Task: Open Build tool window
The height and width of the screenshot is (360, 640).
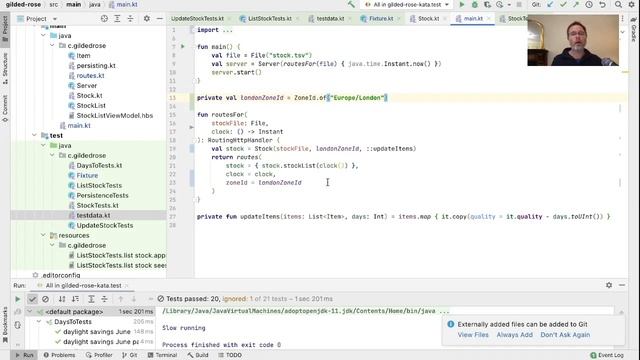Action: point(198,355)
